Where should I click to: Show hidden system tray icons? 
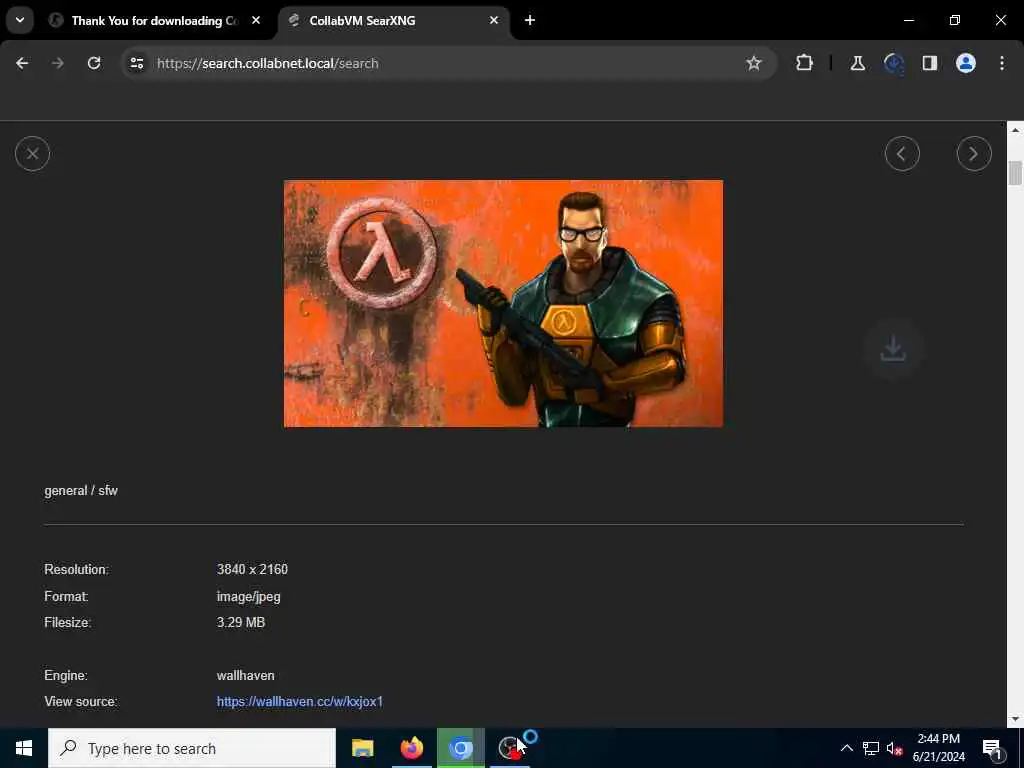[x=846, y=748]
